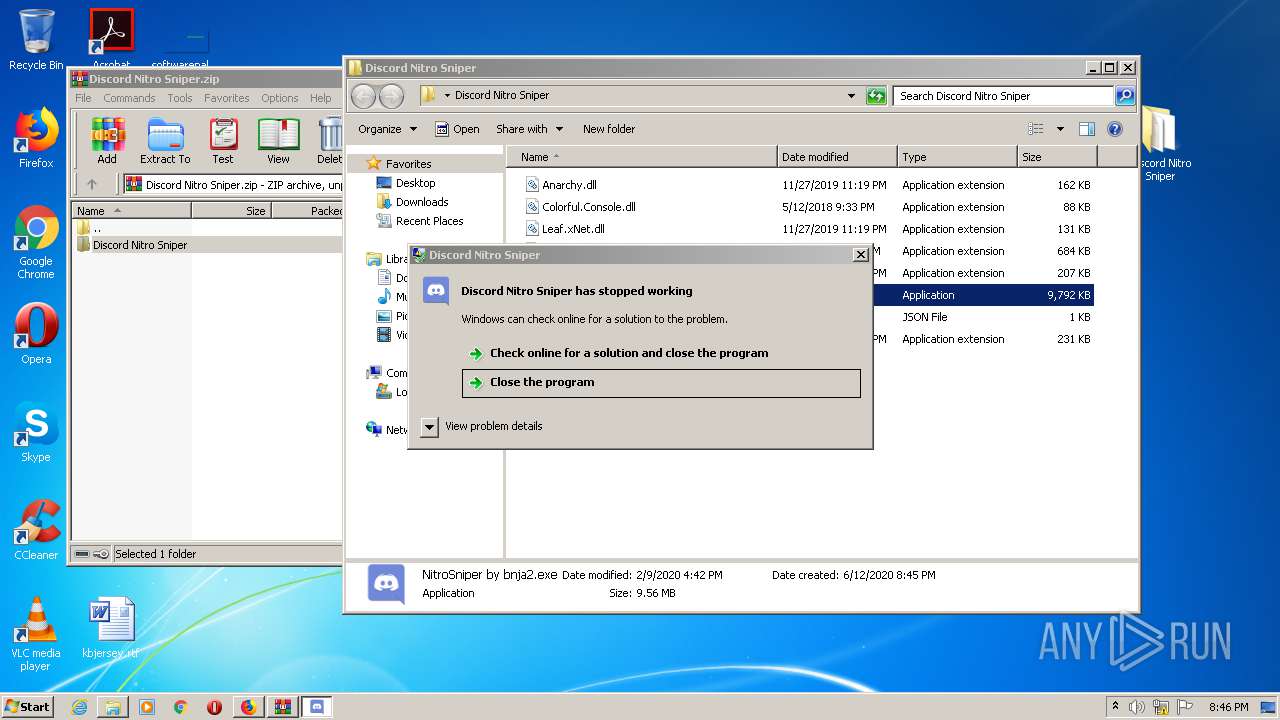This screenshot has width=1280, height=720.
Task: Select the kbjersey.rtf desktop file
Action: pyautogui.click(x=111, y=628)
